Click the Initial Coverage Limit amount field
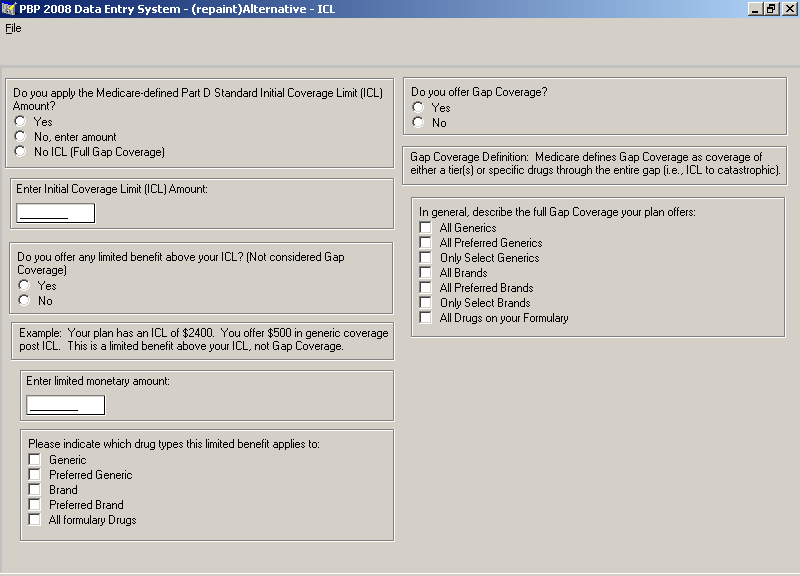 [56, 213]
